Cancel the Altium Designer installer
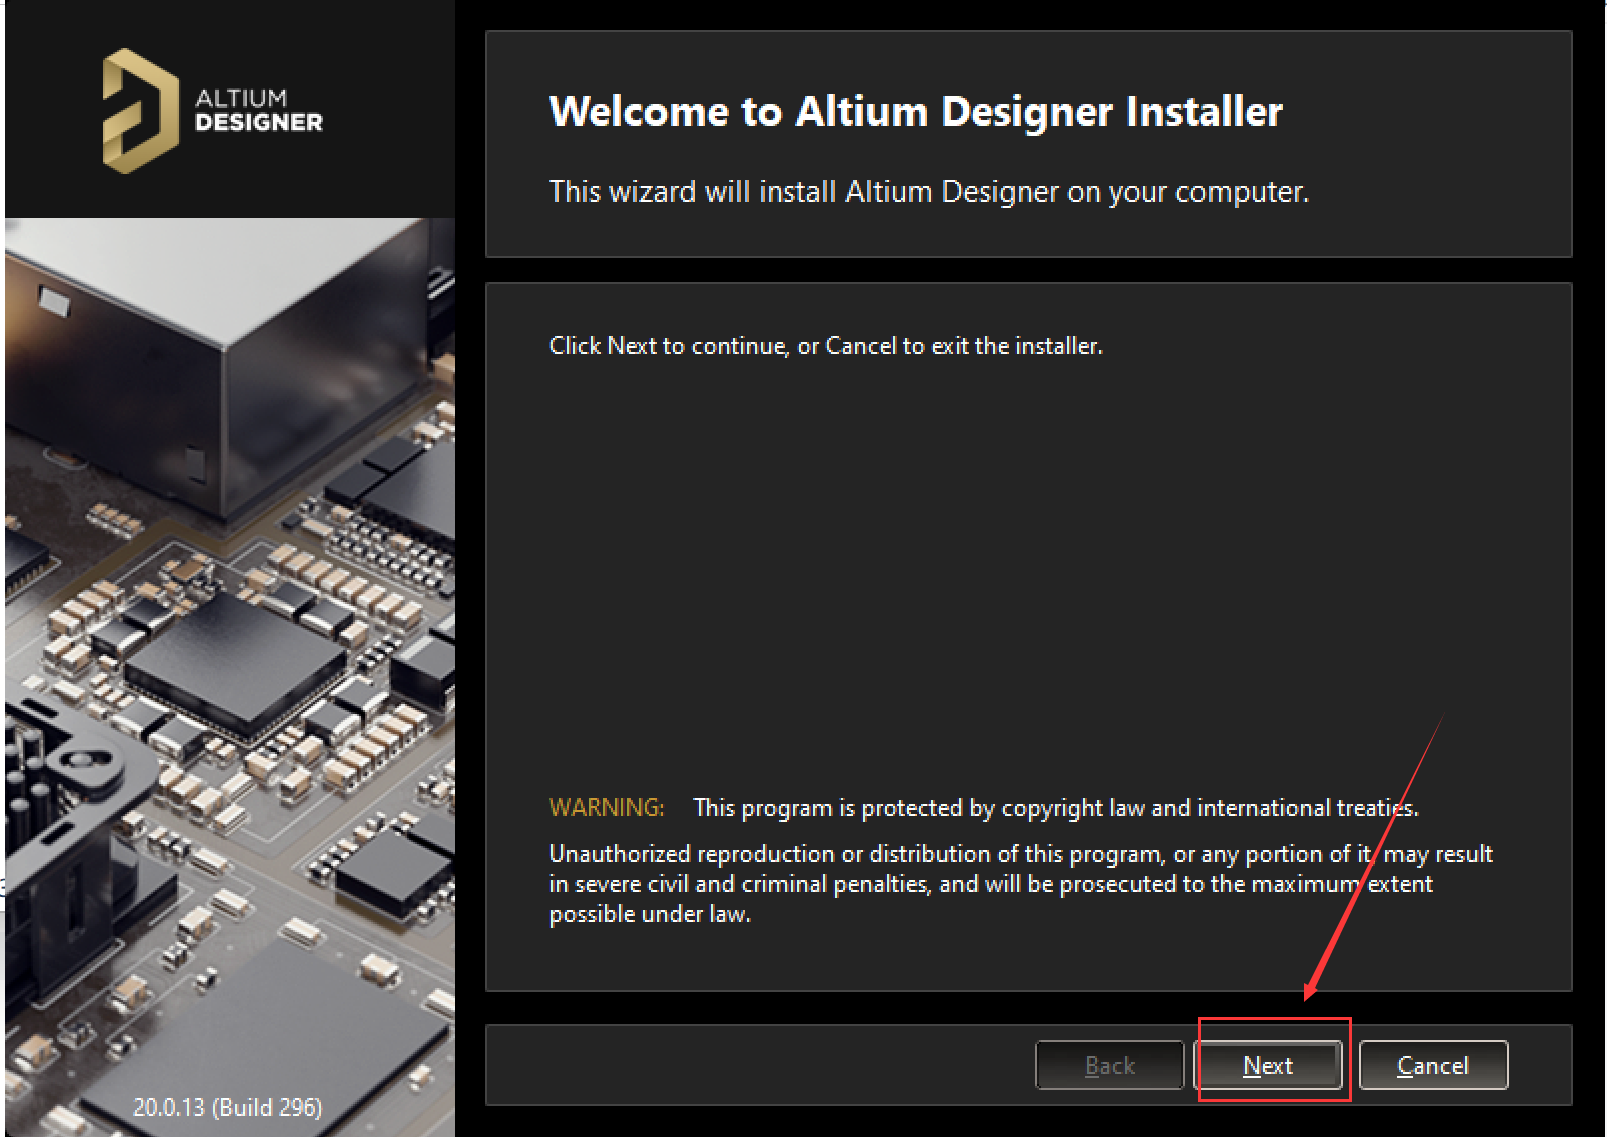The image size is (1607, 1137). pos(1433,1065)
